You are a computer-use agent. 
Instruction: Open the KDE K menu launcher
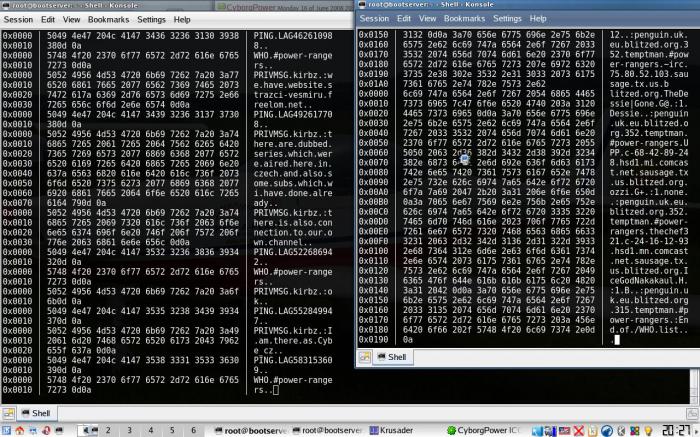(7, 430)
